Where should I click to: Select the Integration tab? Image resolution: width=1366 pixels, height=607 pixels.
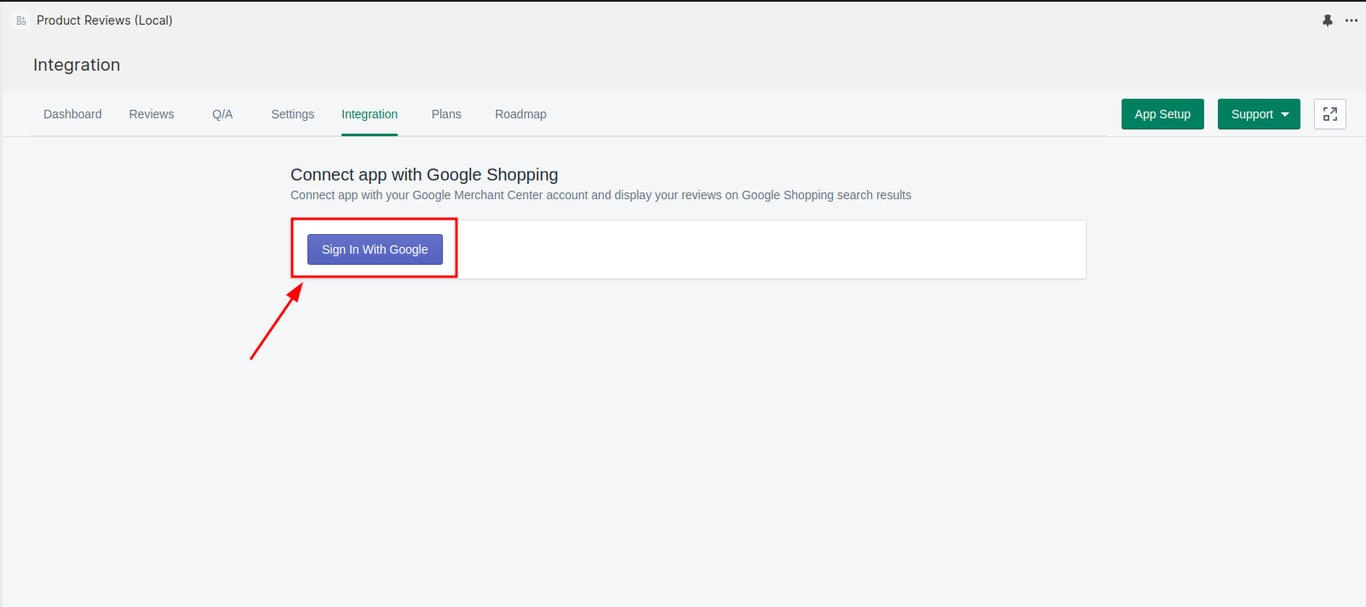coord(370,114)
